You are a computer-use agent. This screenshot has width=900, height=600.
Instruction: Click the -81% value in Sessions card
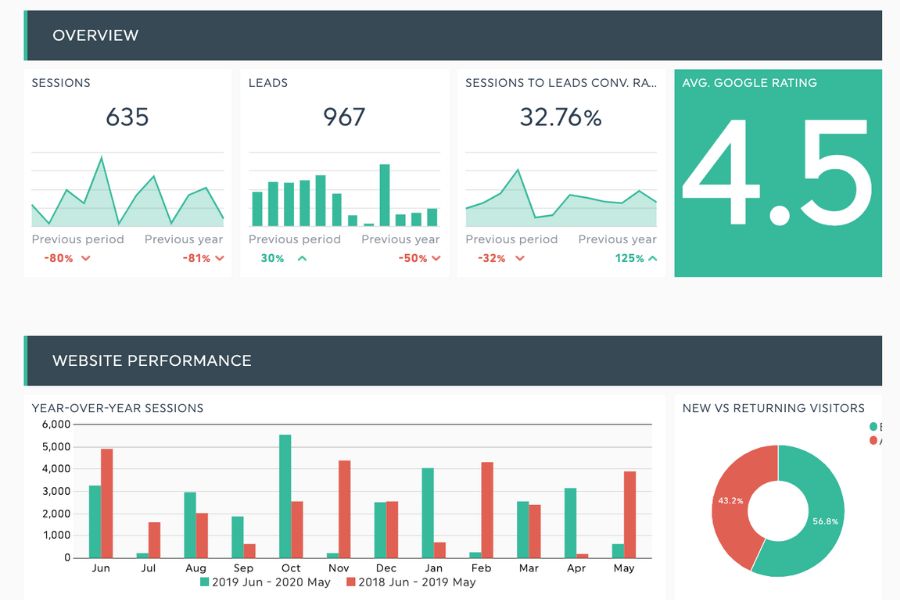coord(196,258)
